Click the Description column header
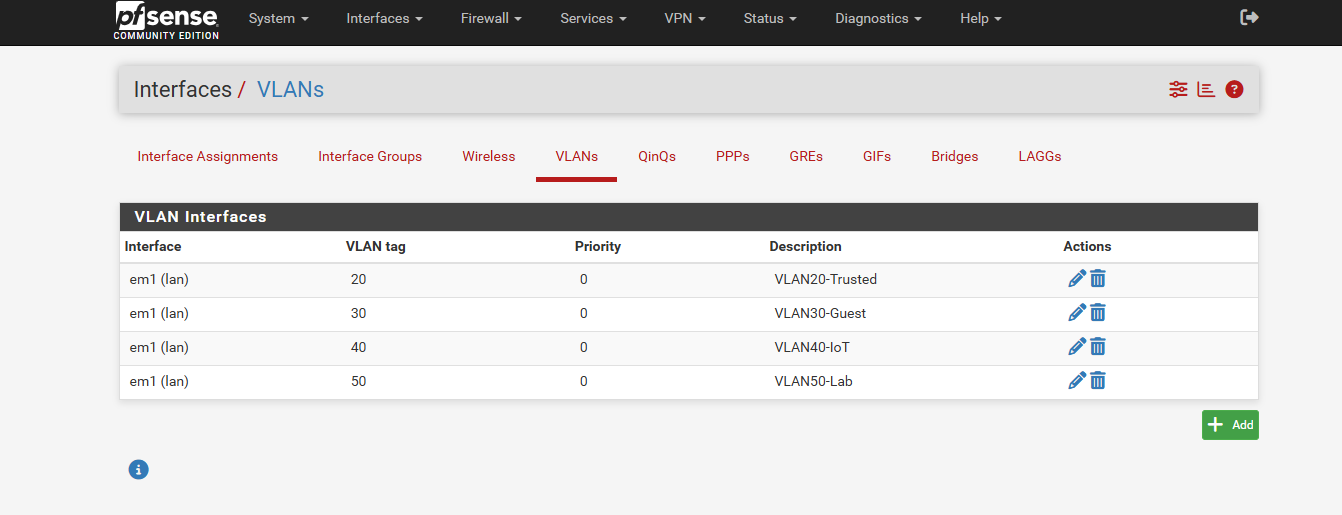 tap(805, 246)
